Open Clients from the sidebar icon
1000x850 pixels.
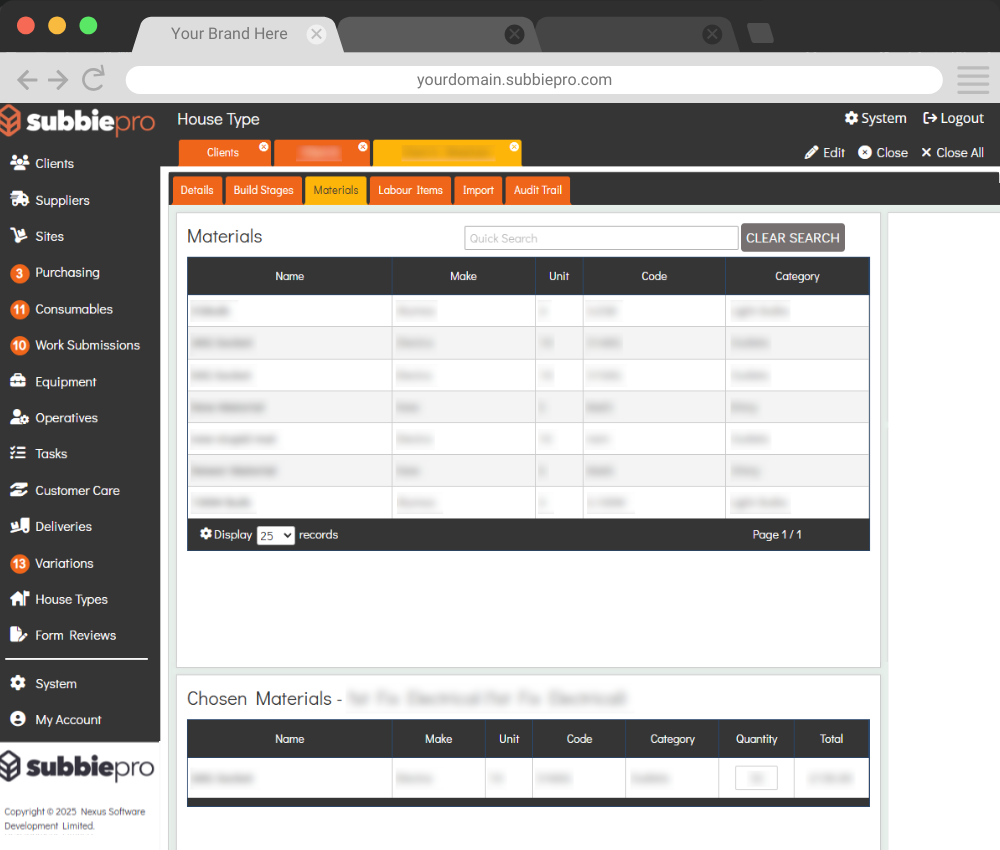19,163
